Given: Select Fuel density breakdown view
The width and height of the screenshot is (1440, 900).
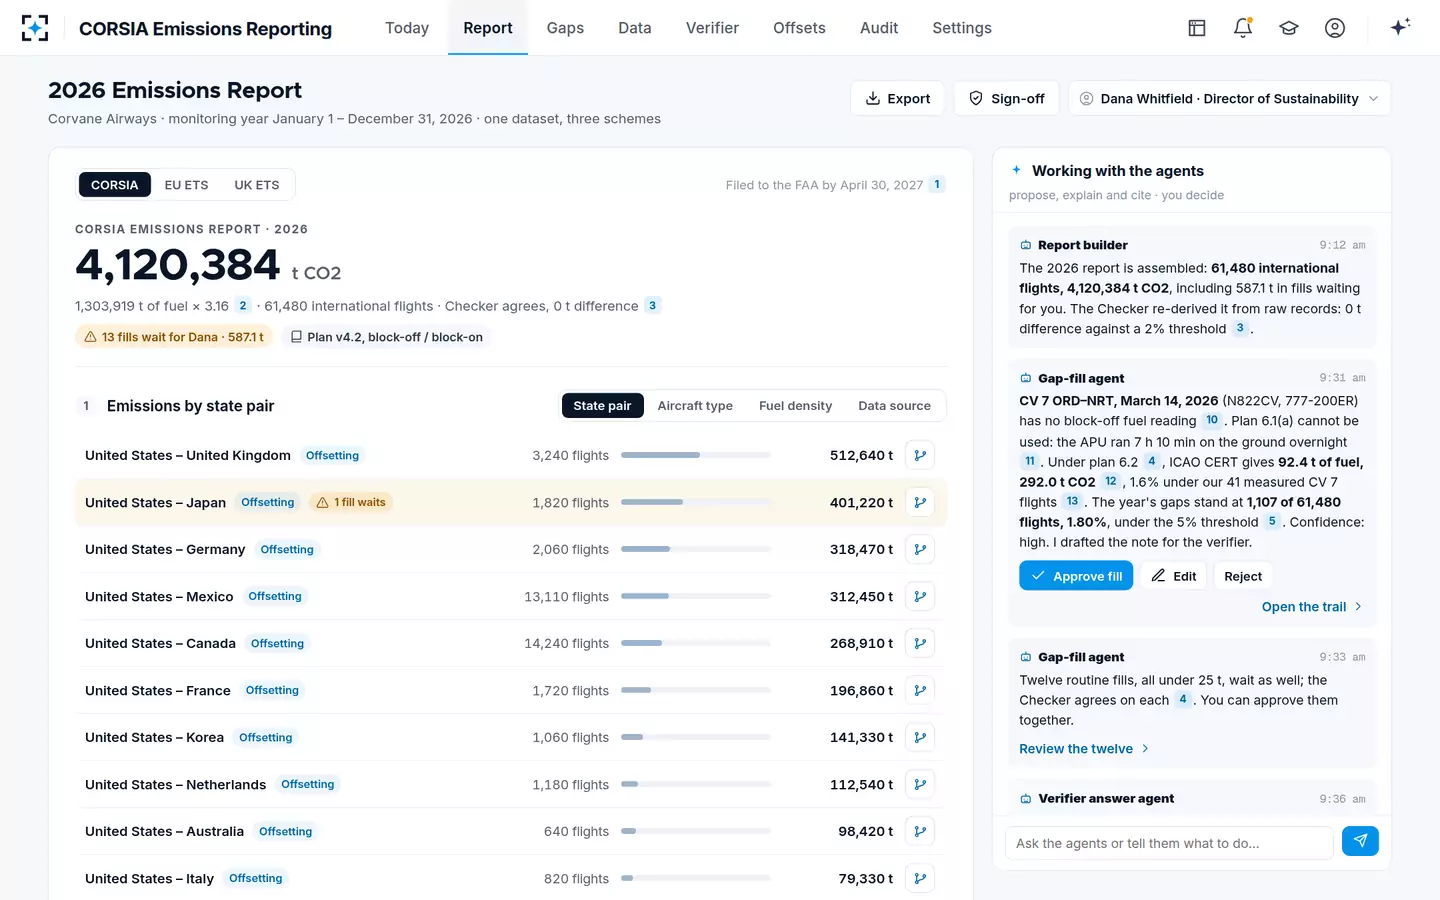Looking at the screenshot, I should point(795,406).
